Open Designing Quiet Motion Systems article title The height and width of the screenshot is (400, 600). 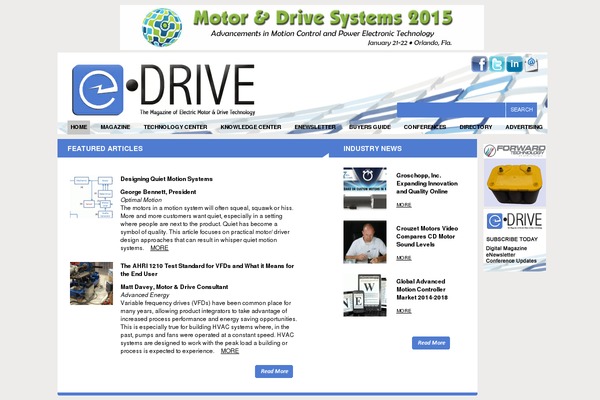pos(166,179)
